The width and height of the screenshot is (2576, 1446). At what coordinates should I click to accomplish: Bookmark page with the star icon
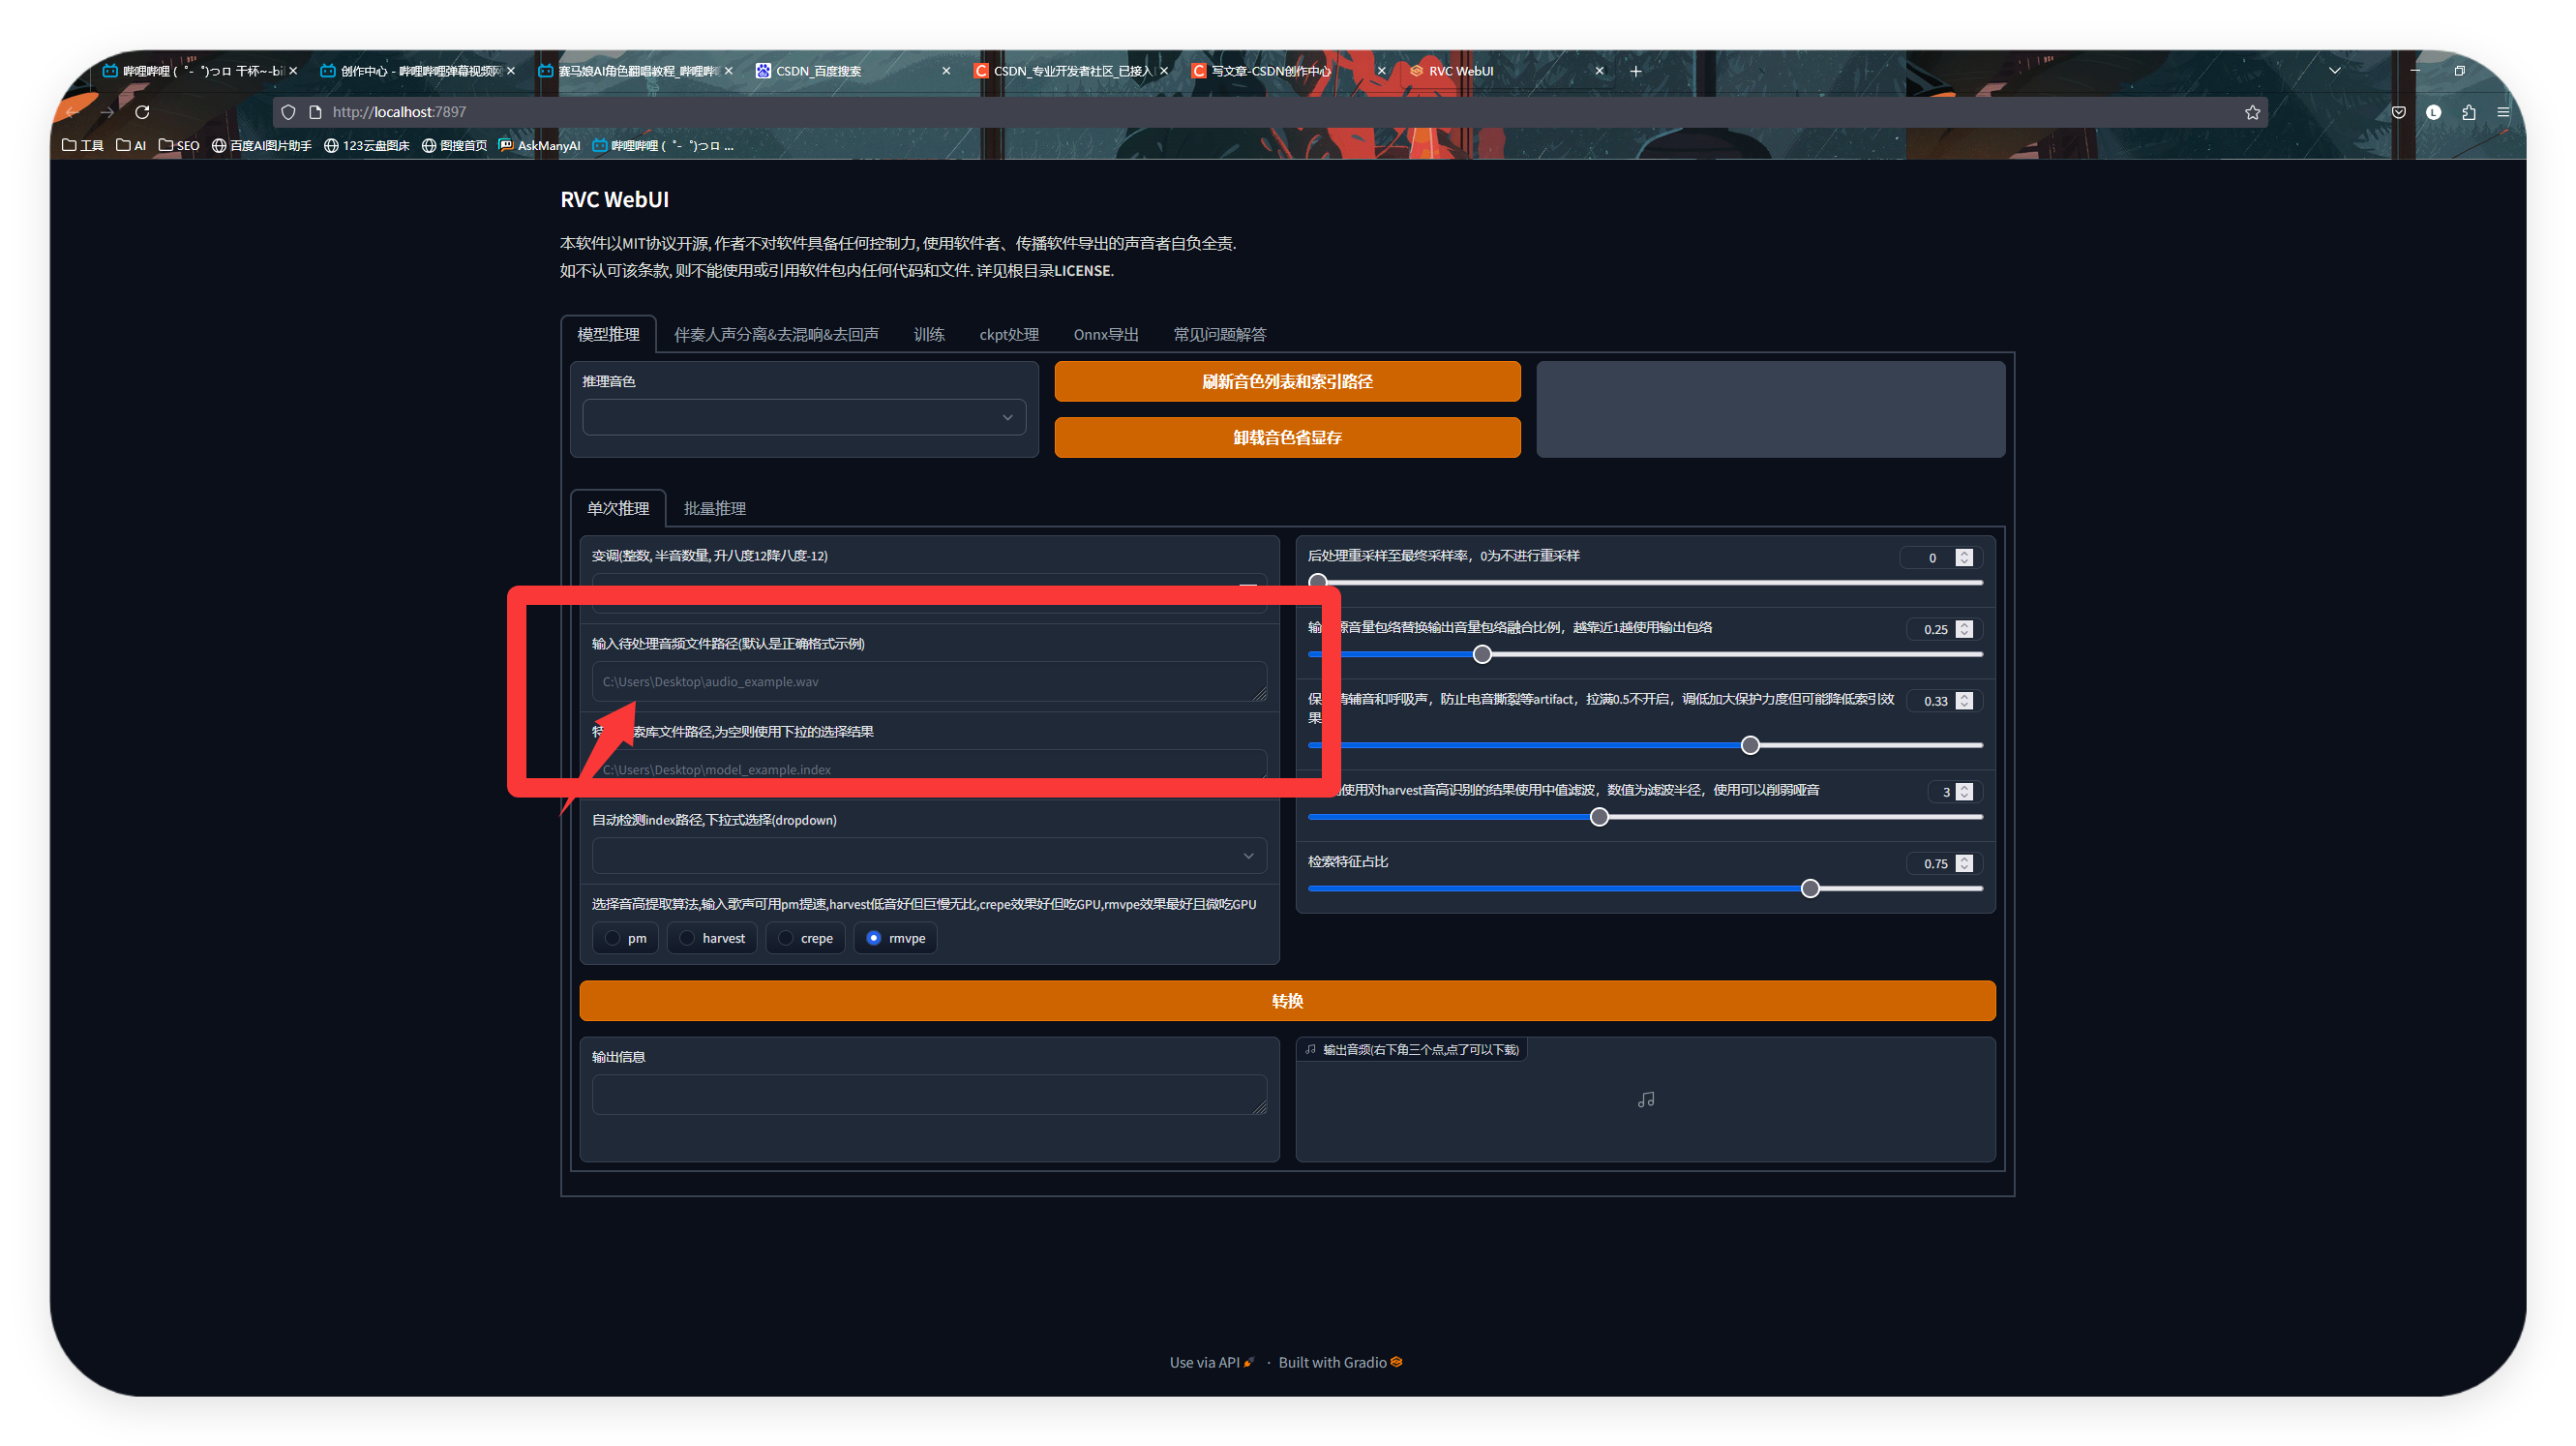point(2252,112)
